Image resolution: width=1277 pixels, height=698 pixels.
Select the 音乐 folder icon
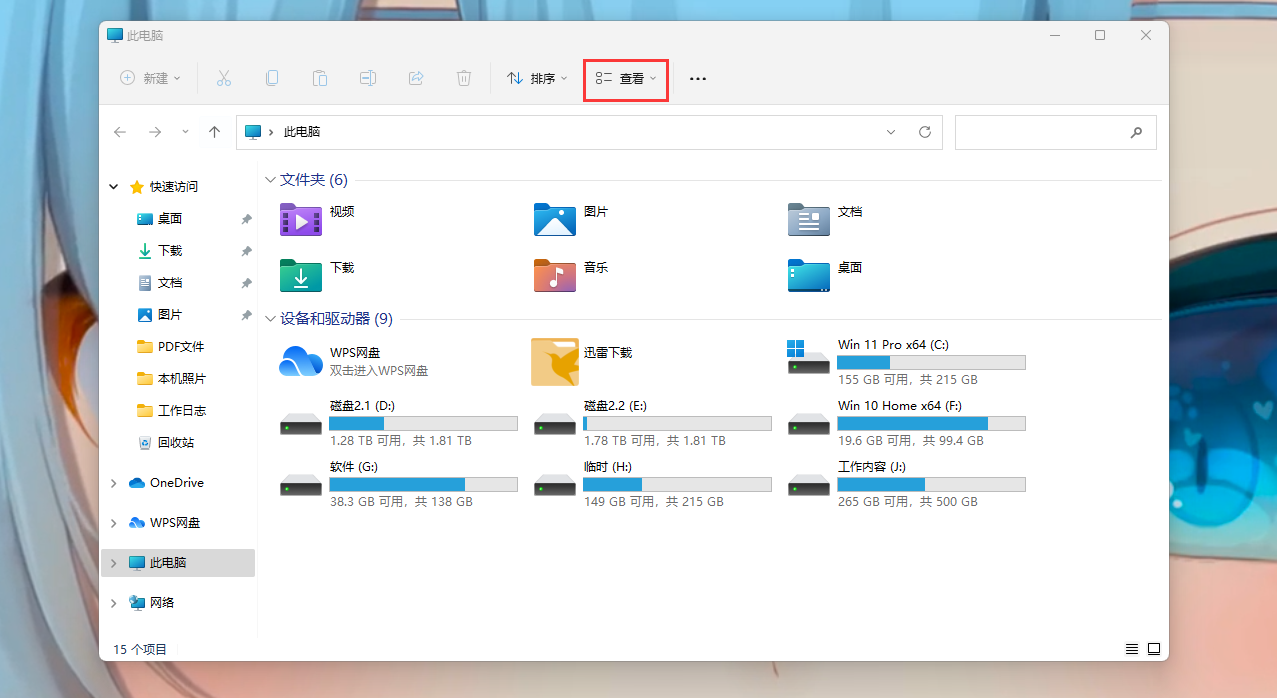pos(554,275)
